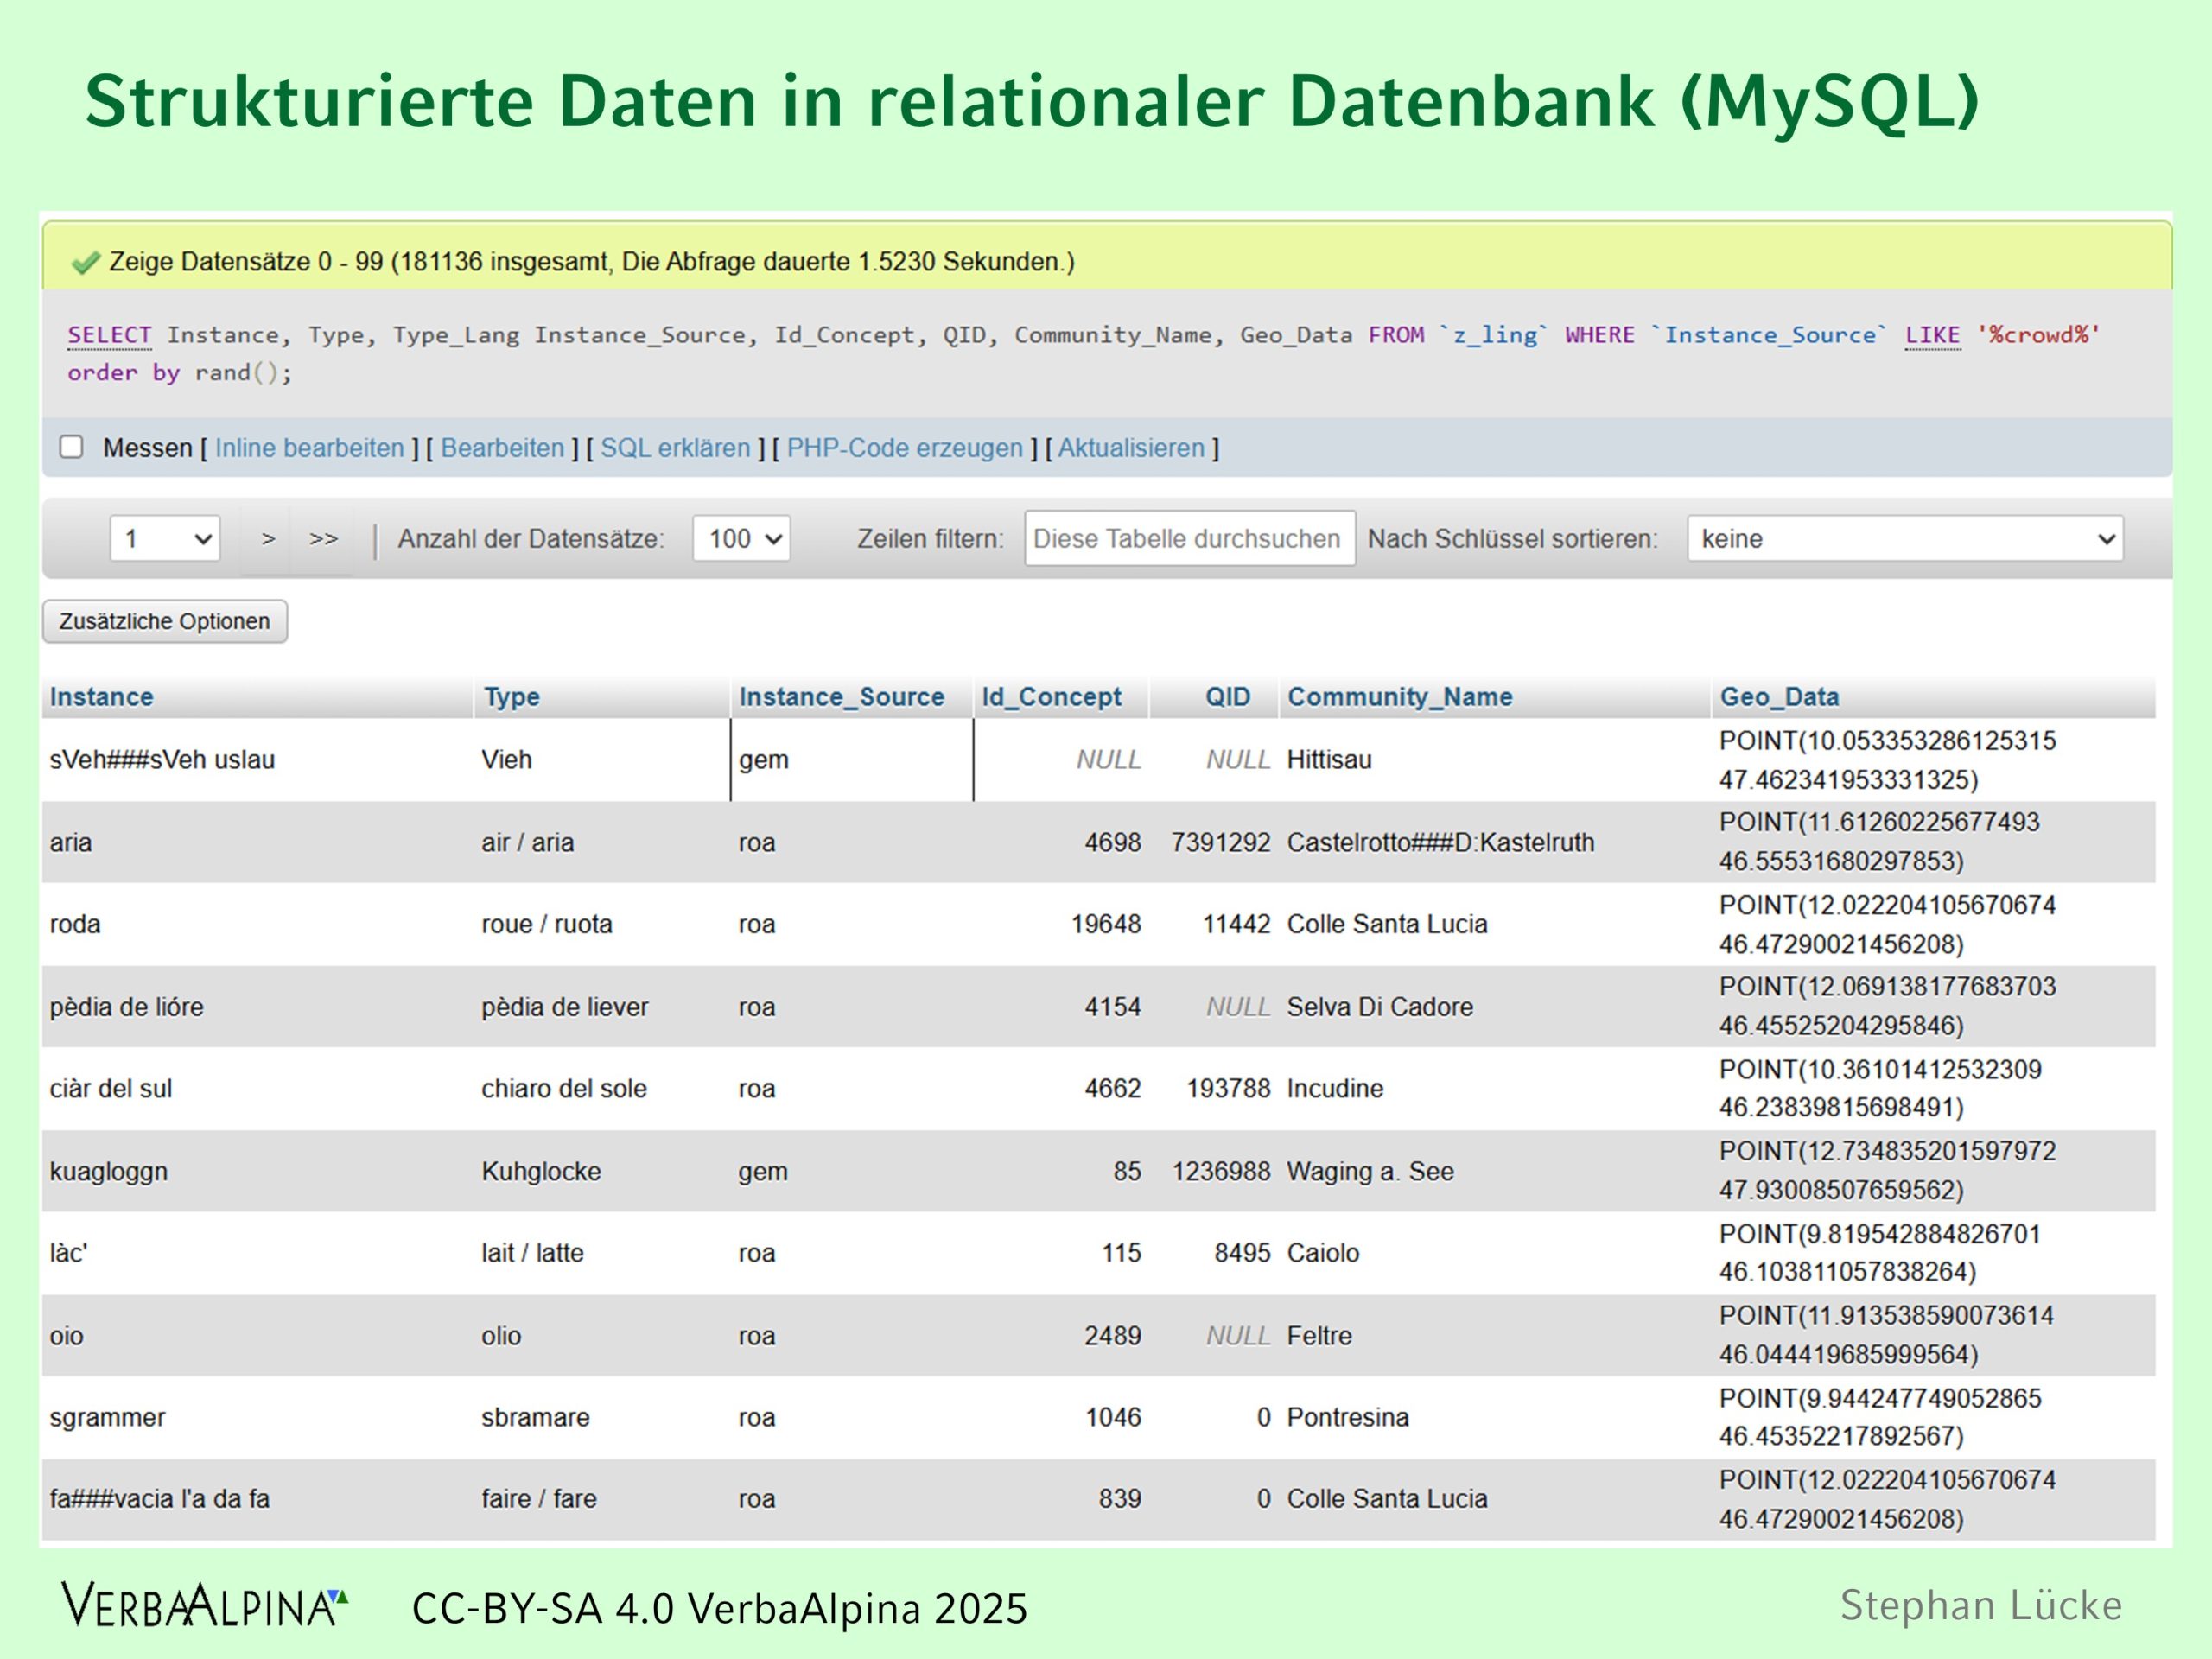Sort by the Instance column header

coord(102,697)
